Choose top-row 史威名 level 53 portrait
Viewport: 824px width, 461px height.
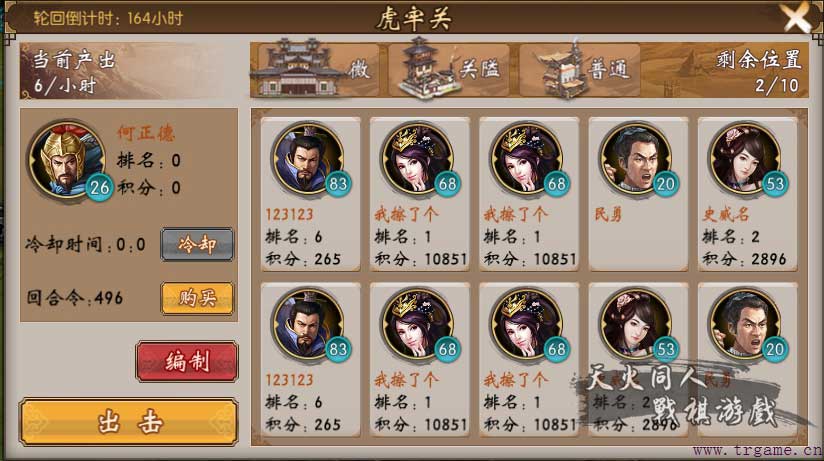point(745,158)
